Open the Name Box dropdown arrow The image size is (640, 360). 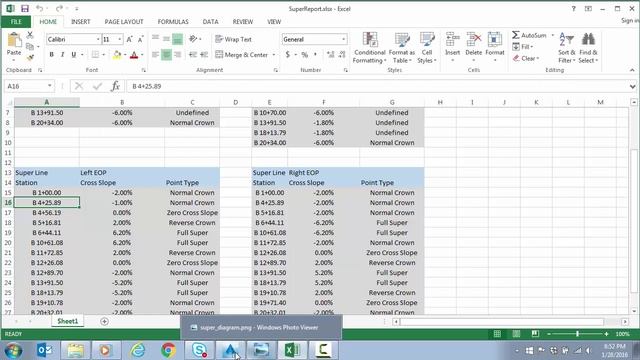click(49, 86)
